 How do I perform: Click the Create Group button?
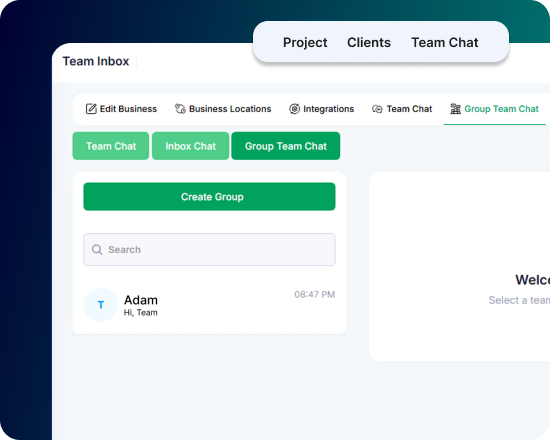(209, 196)
